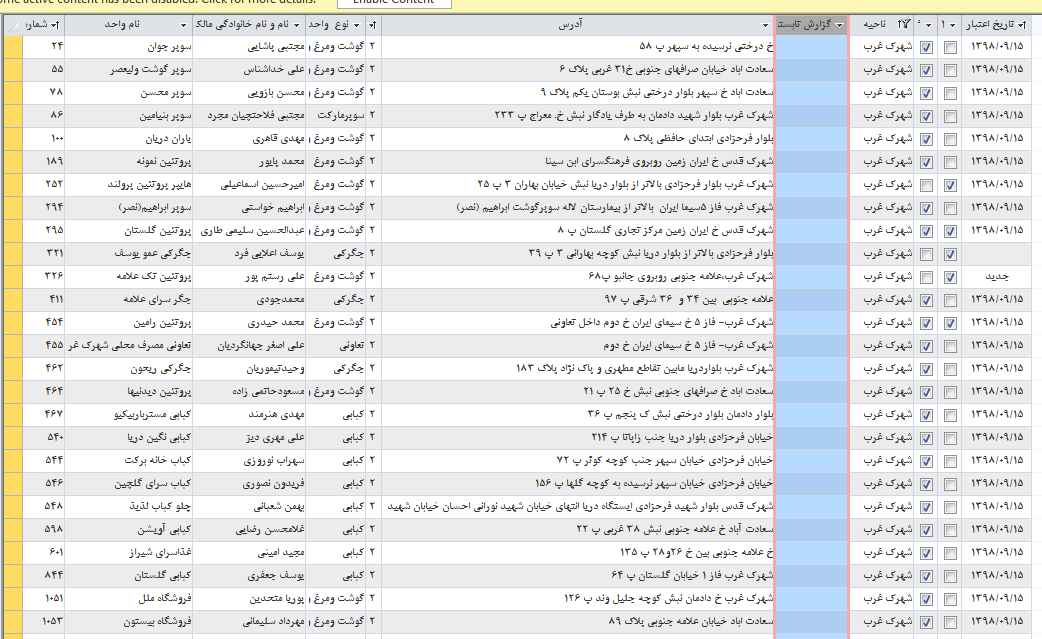Toggle unchecked box near date in سوپر گوشت ولیعصر row
This screenshot has height=639, width=1042.
950,70
